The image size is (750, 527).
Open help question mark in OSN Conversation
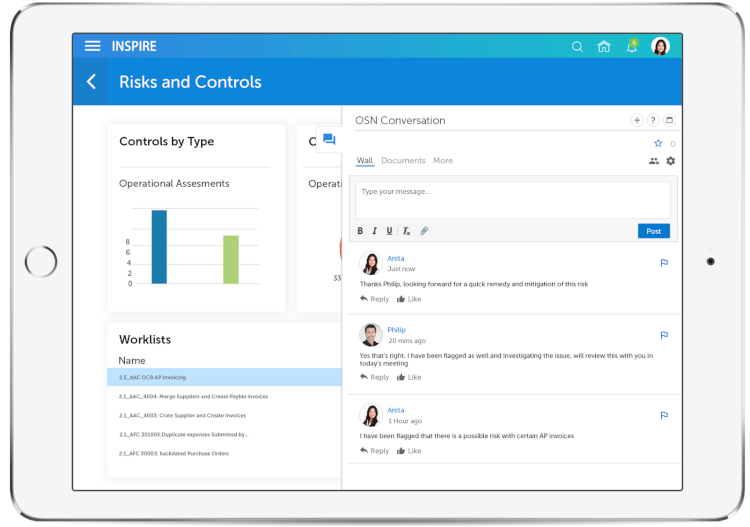coord(653,120)
